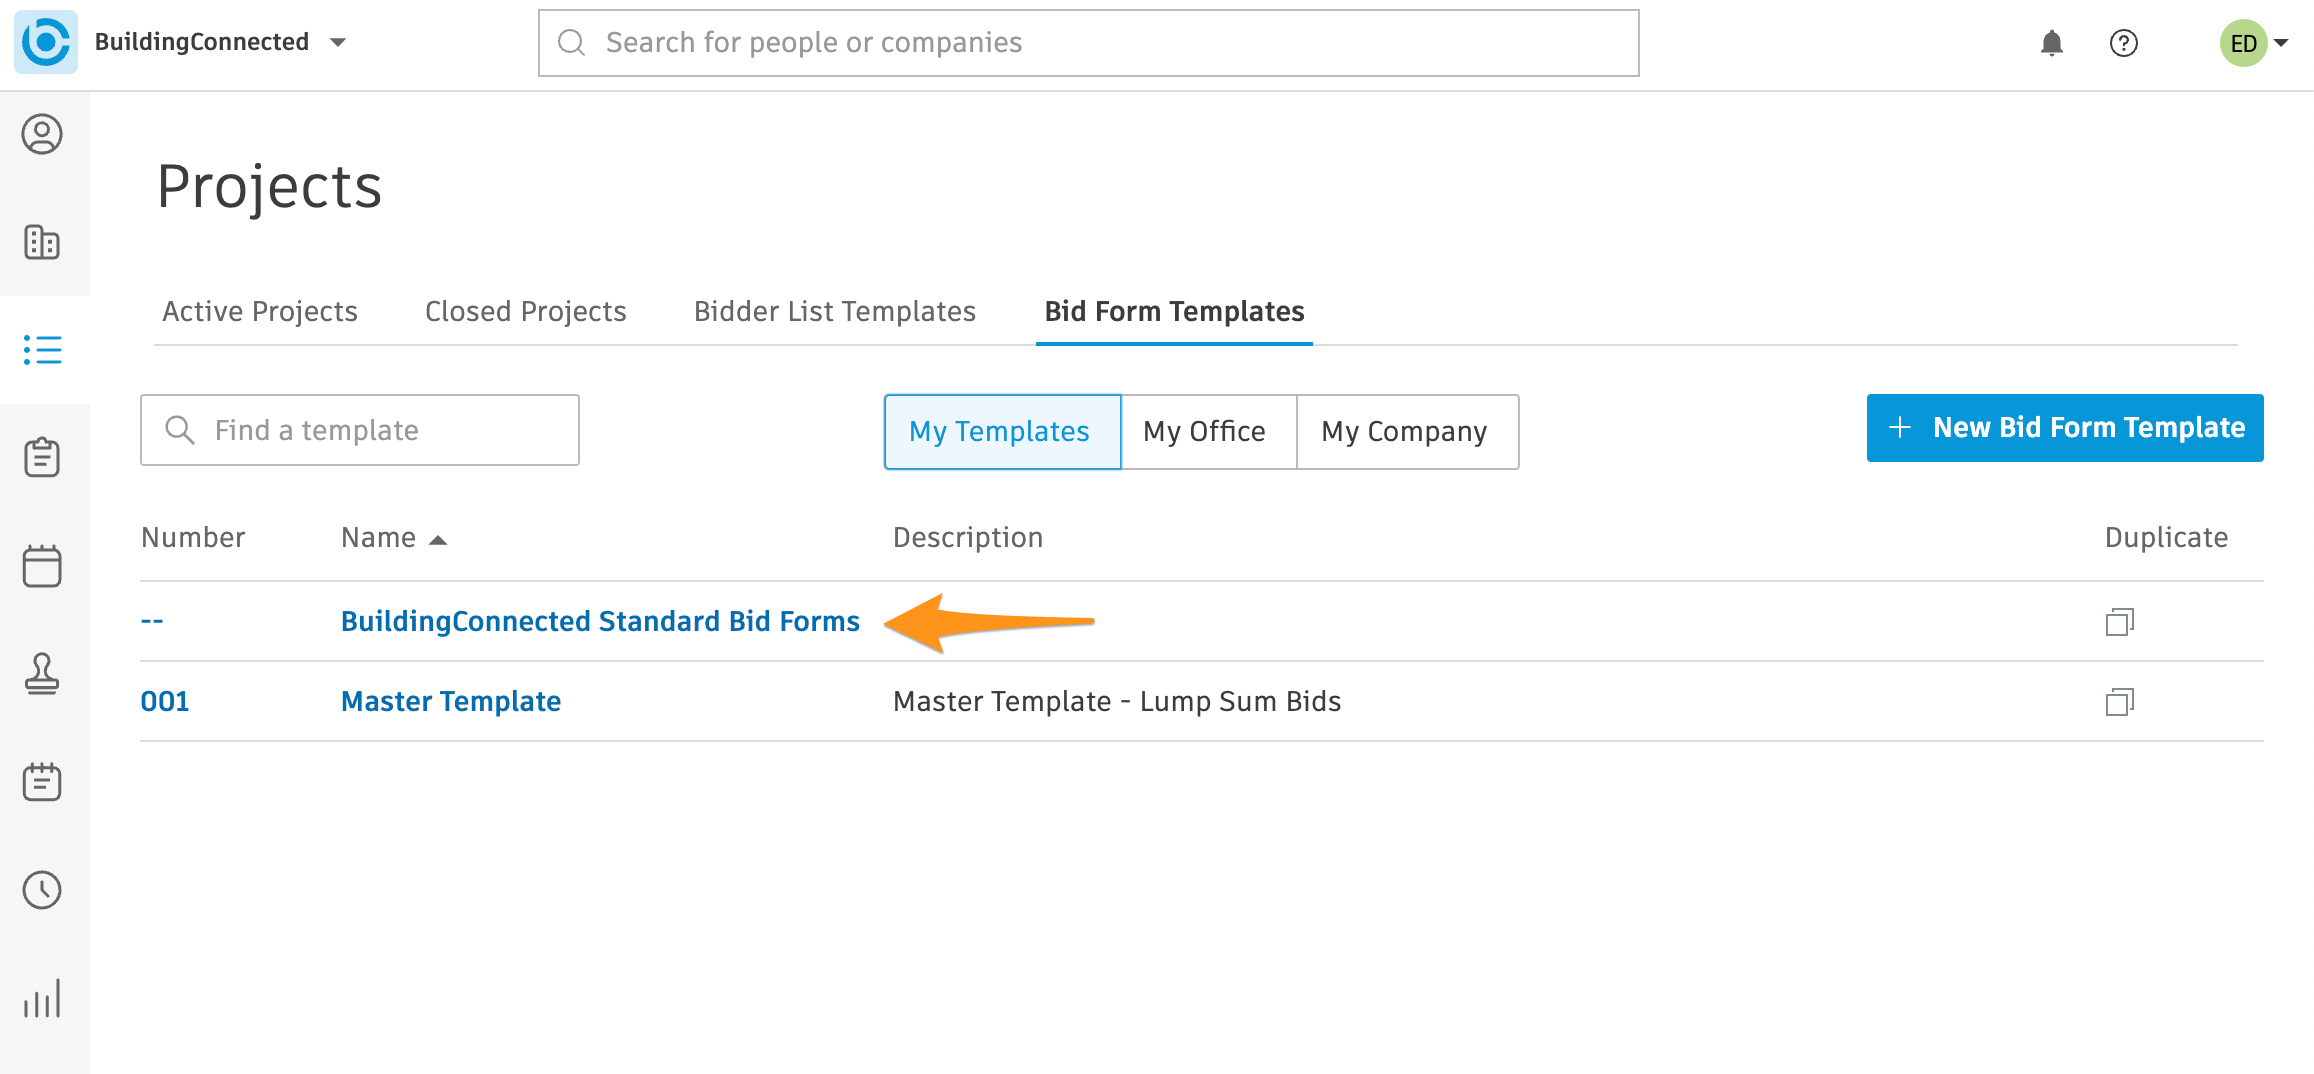Open the projects list icon in the sidebar
This screenshot has width=2314, height=1074.
pos(42,350)
